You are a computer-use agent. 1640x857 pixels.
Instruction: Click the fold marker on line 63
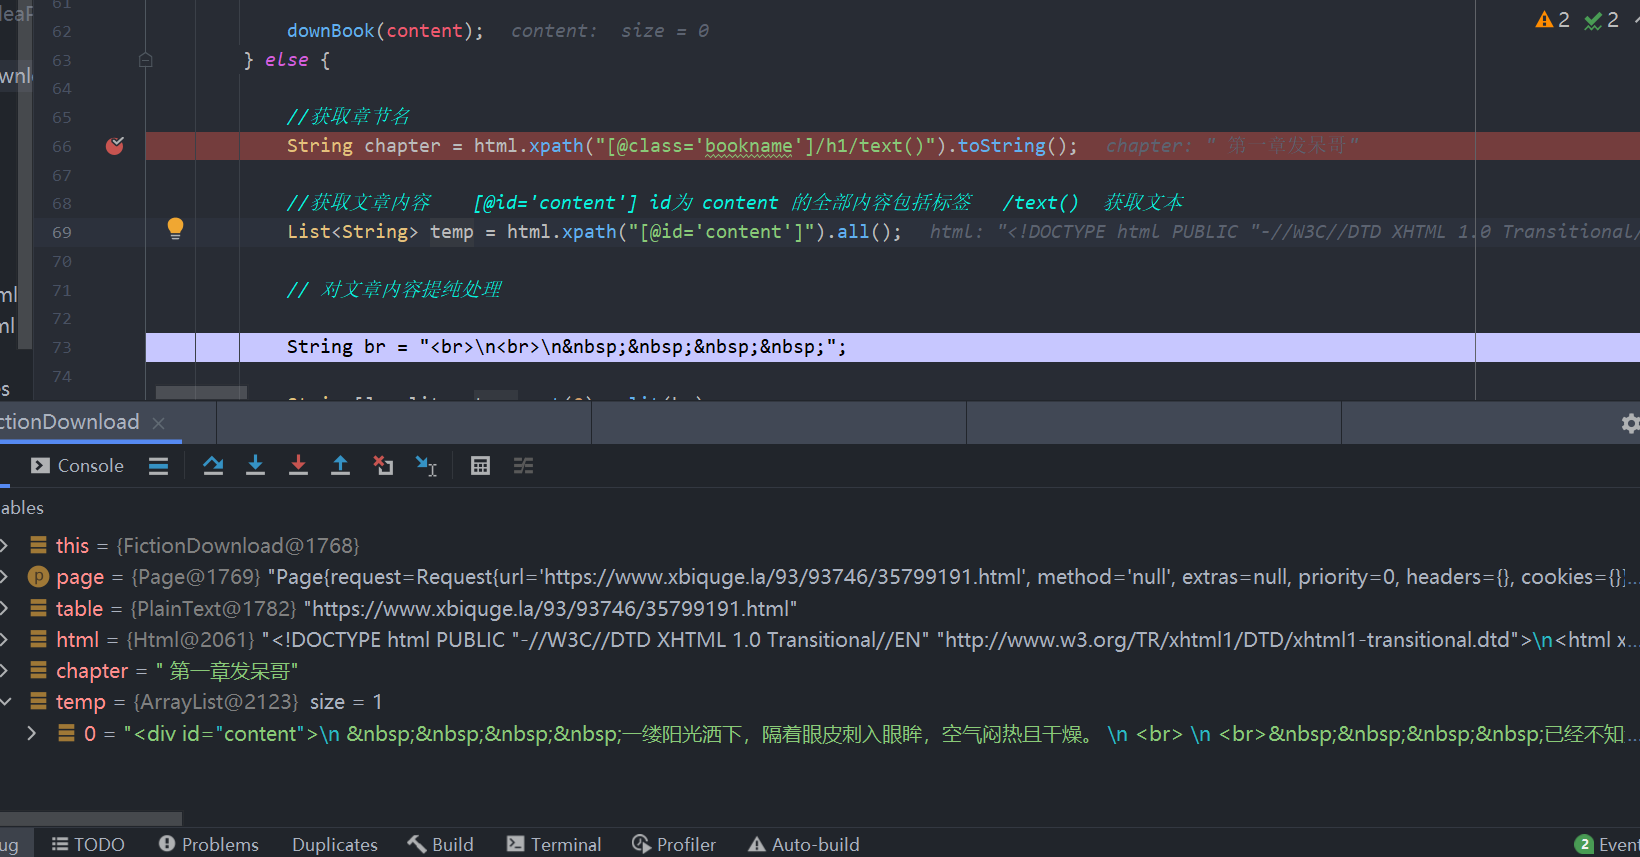[145, 60]
